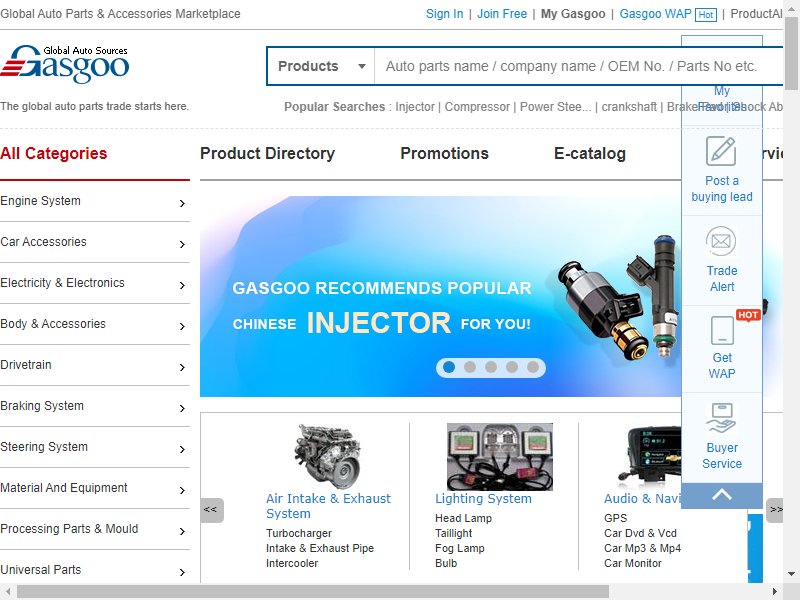800x600 pixels.
Task: Click the engine image thumbnail
Action: tap(328, 457)
